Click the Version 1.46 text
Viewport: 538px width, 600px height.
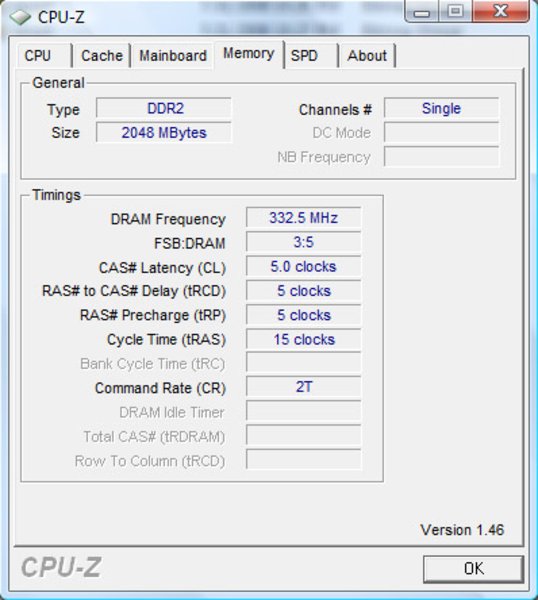pyautogui.click(x=462, y=530)
